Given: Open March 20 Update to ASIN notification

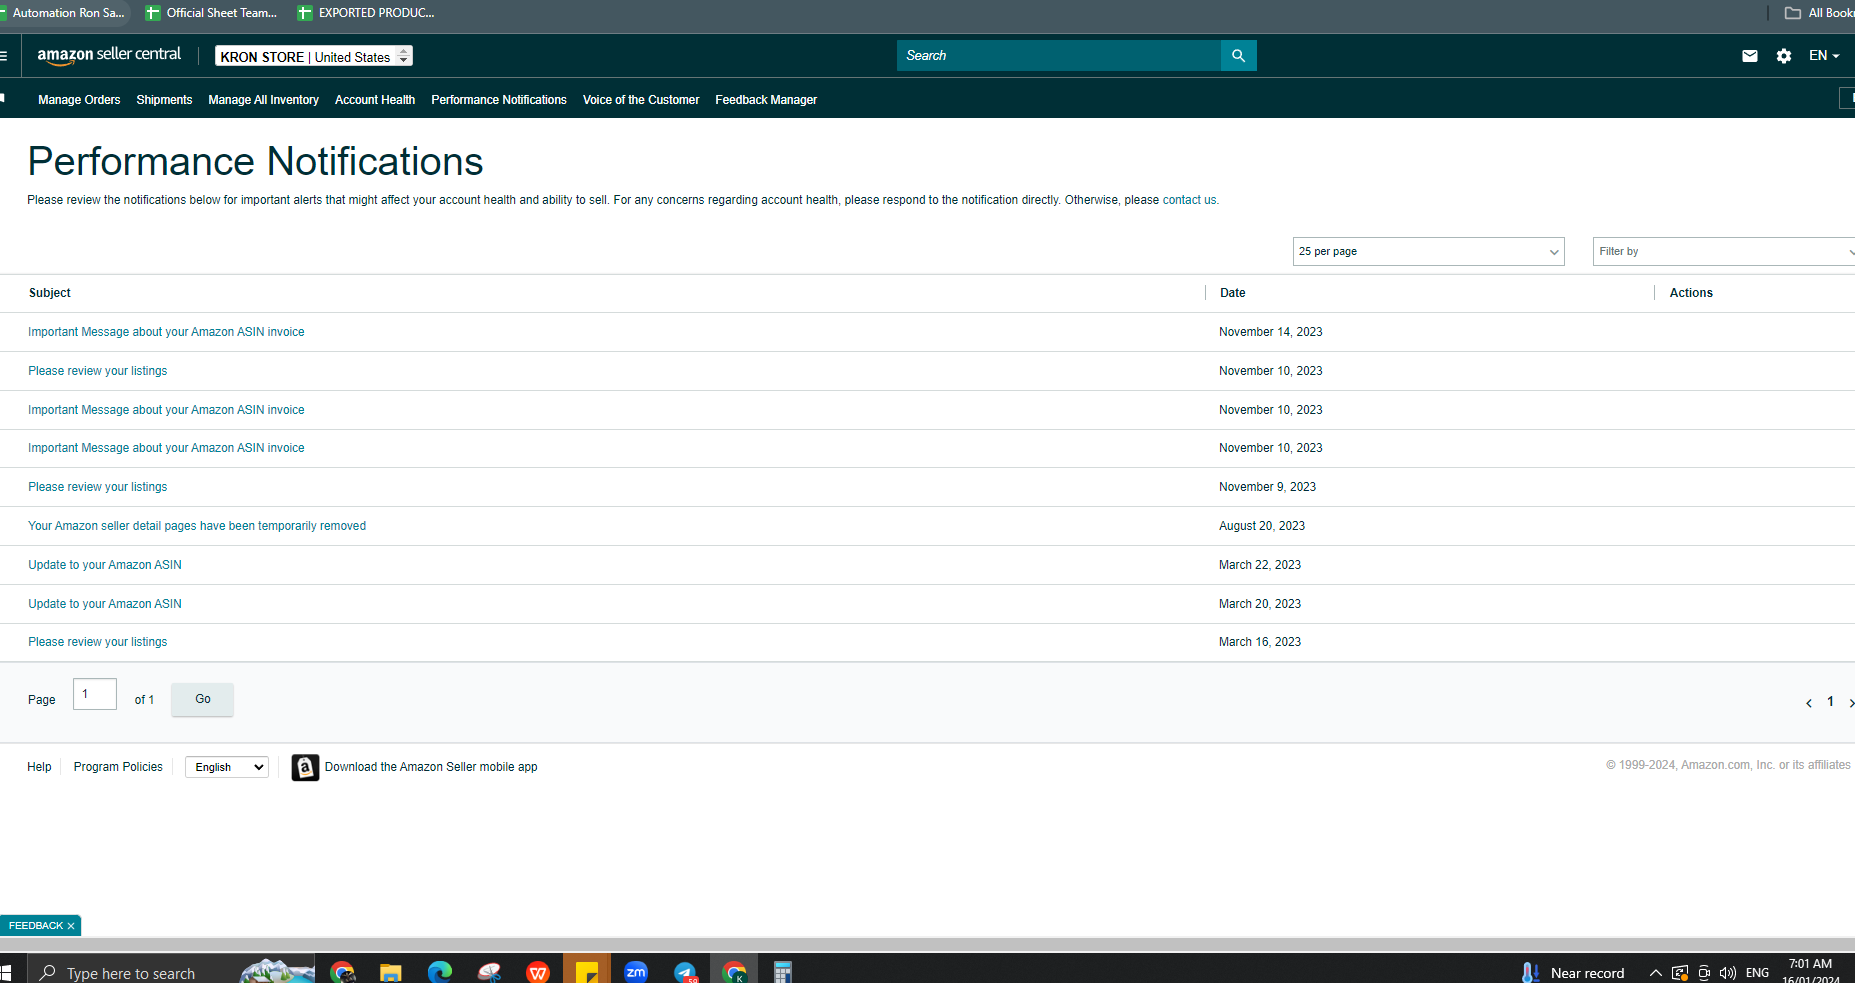Looking at the screenshot, I should point(105,604).
